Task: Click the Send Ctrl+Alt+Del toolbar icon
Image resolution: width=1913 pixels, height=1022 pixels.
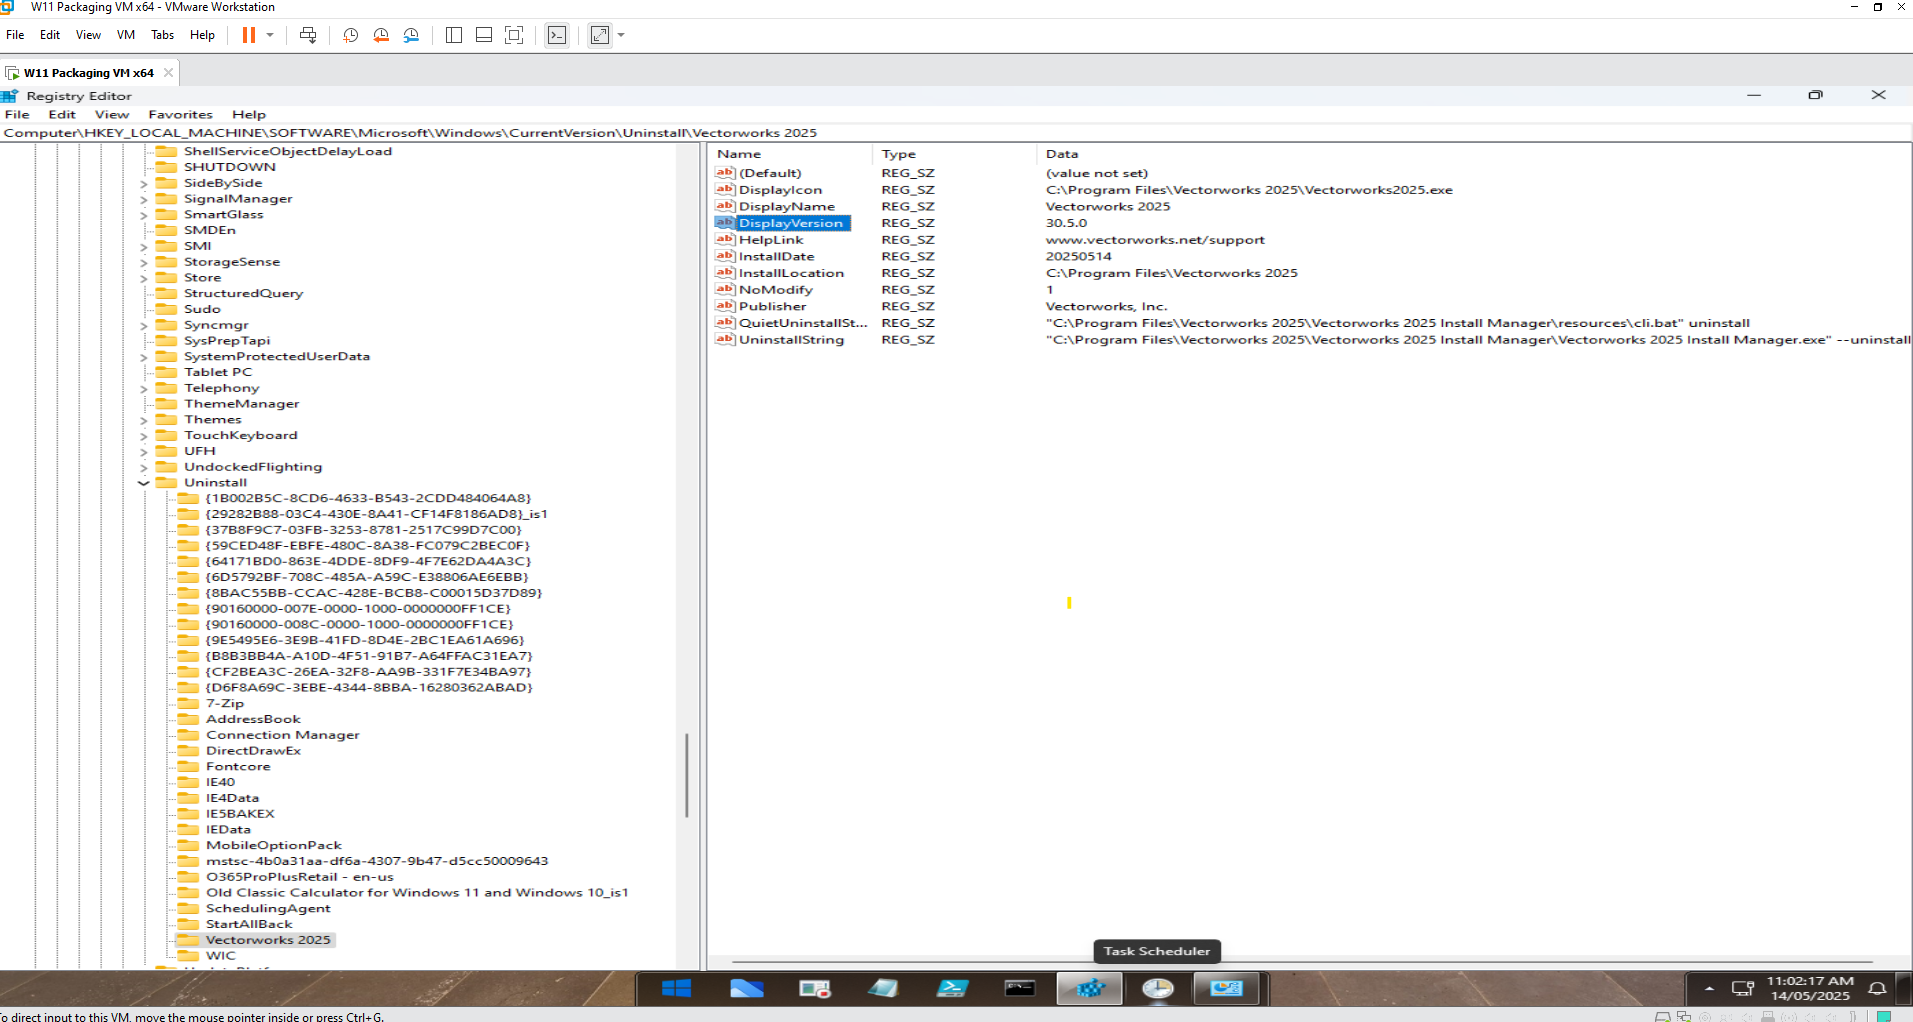Action: (308, 35)
